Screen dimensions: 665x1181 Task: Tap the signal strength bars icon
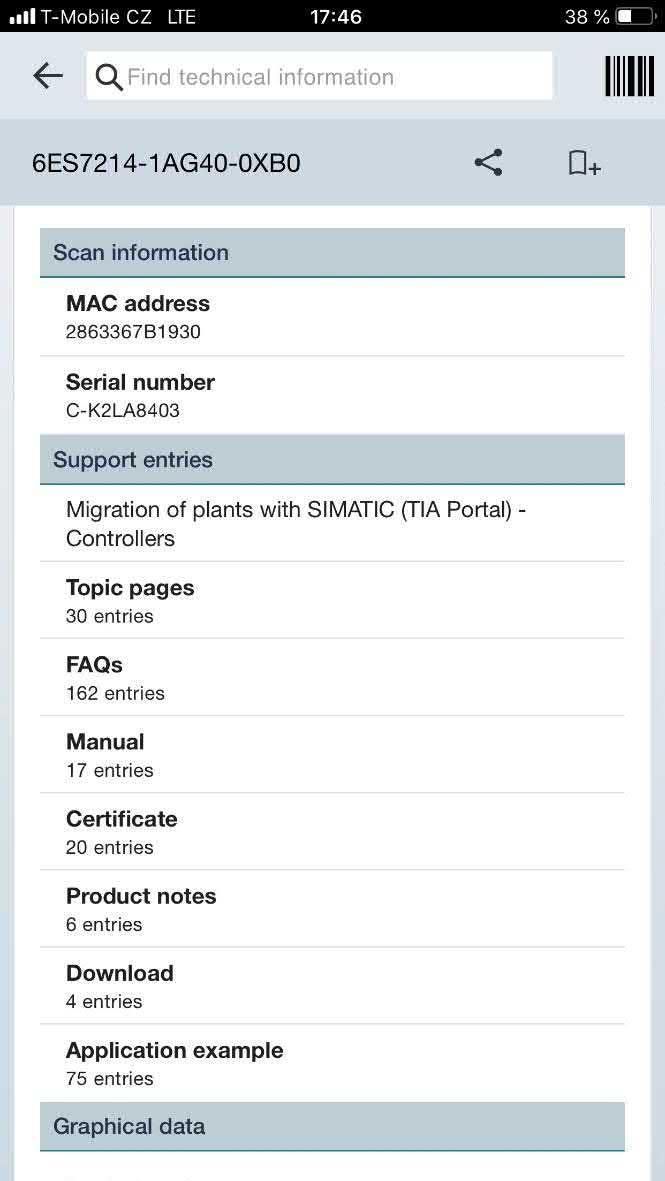pos(23,17)
